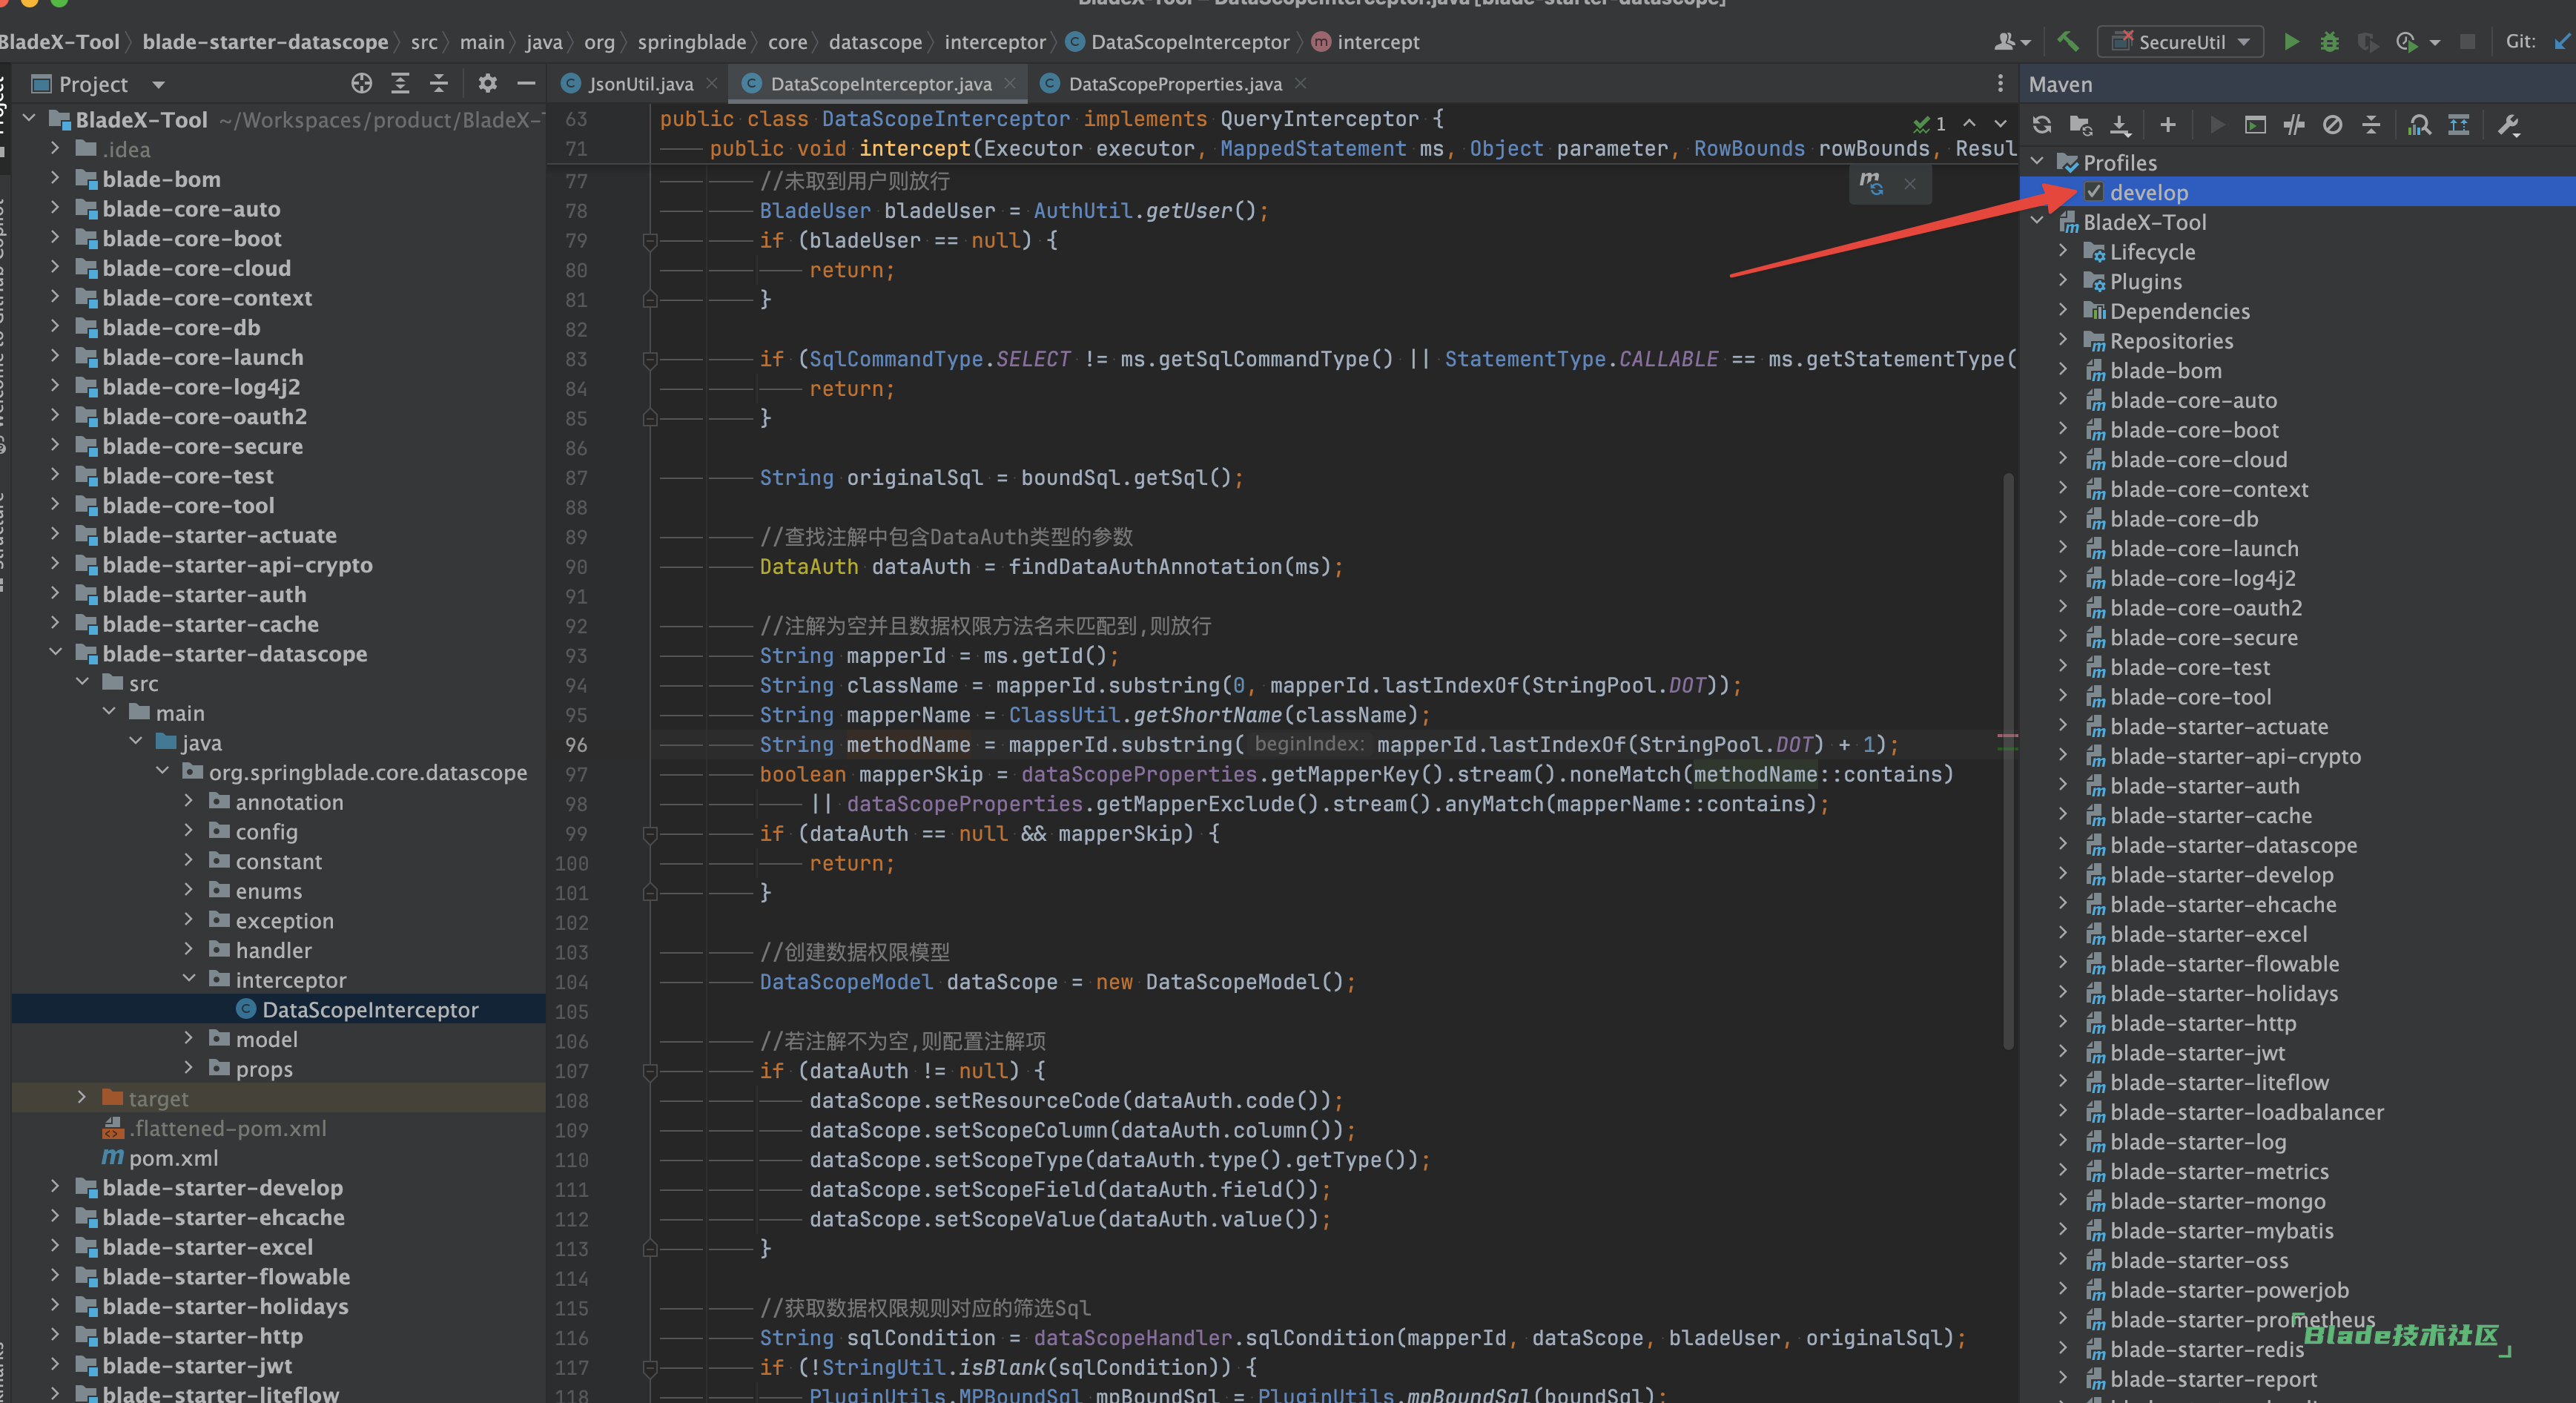Screen dimensions: 2576x1403
Task: Open Project panel gear options
Action: (487, 83)
